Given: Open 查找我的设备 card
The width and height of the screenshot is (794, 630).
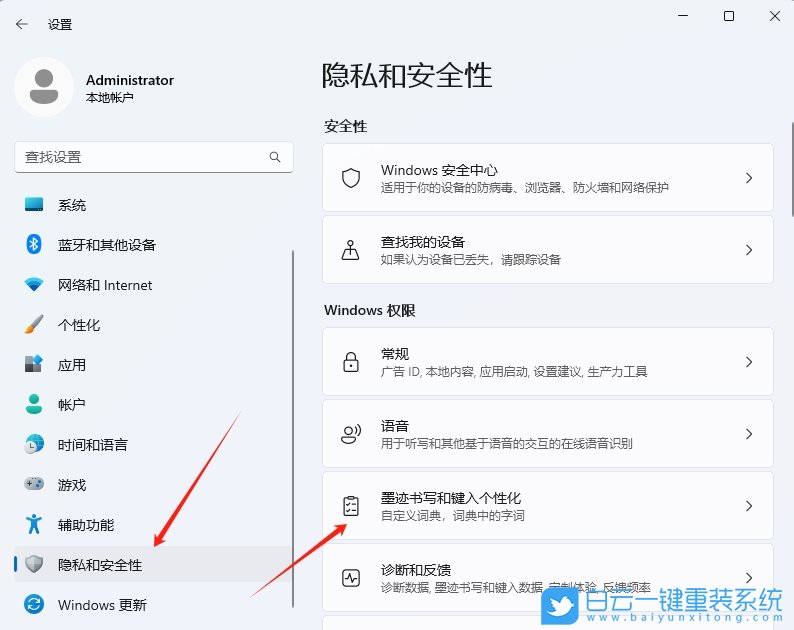Looking at the screenshot, I should (548, 250).
